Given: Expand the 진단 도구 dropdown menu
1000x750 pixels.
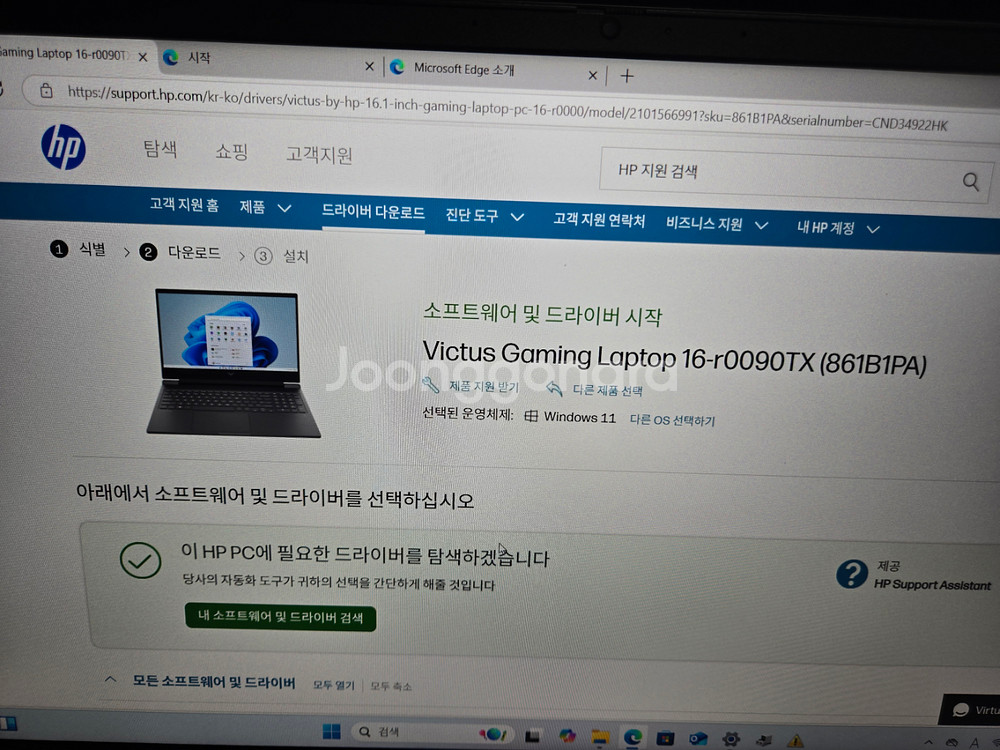Looking at the screenshot, I should (x=517, y=217).
